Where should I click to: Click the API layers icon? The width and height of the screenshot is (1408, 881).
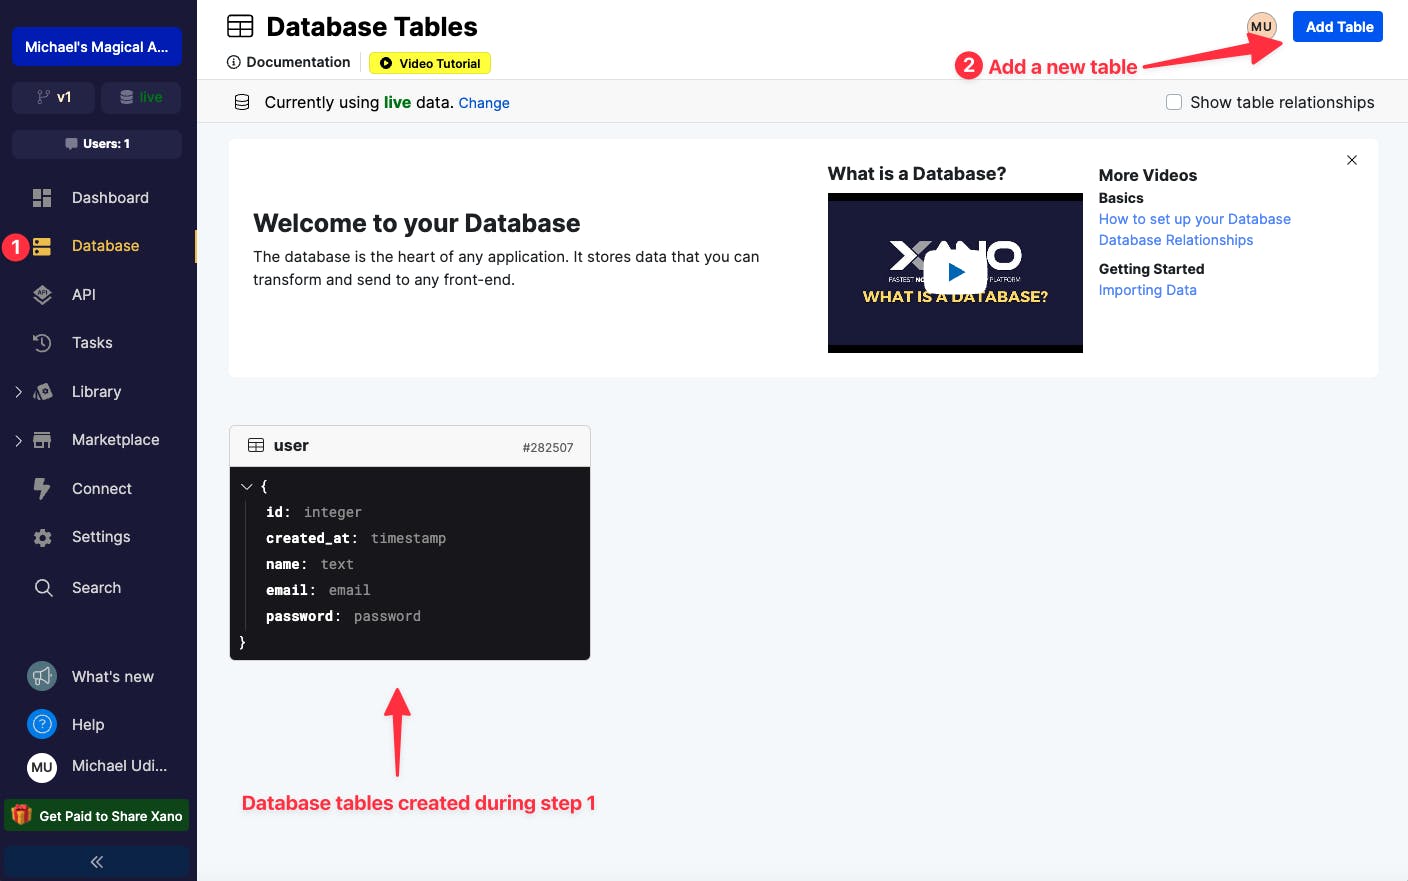point(42,295)
